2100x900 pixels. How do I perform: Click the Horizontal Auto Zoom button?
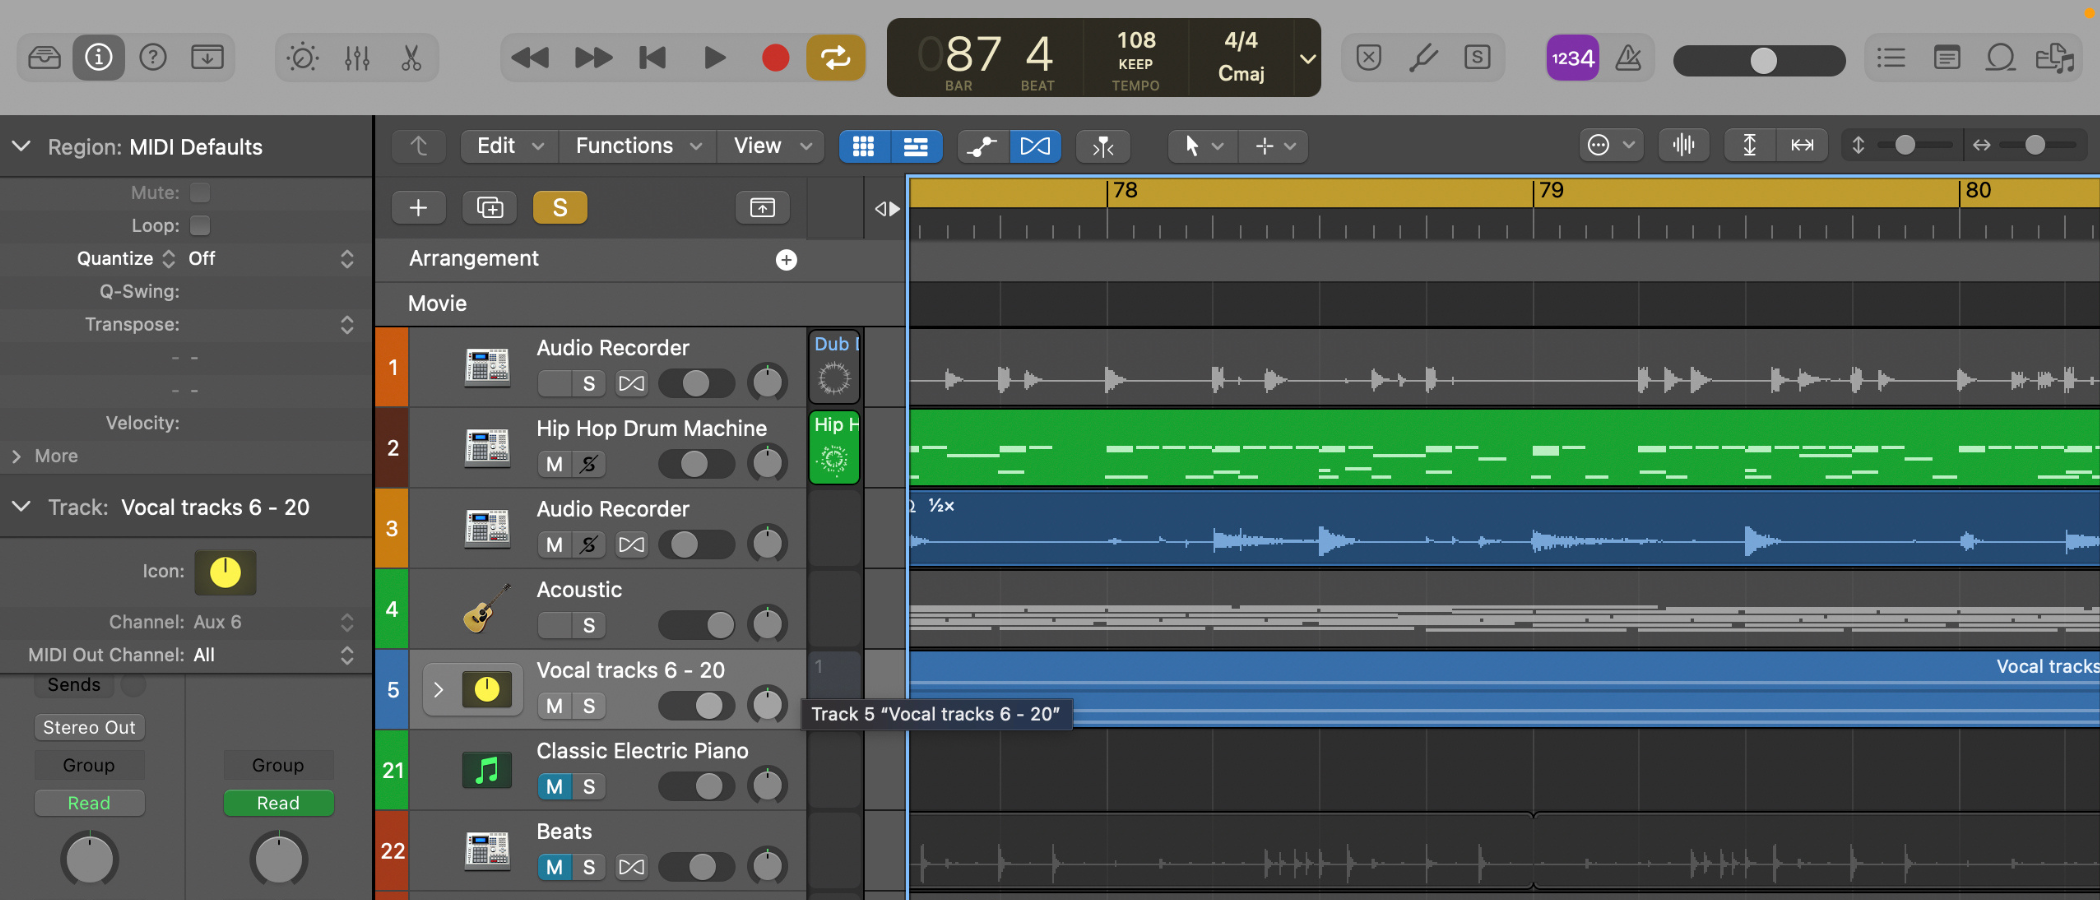1802,146
